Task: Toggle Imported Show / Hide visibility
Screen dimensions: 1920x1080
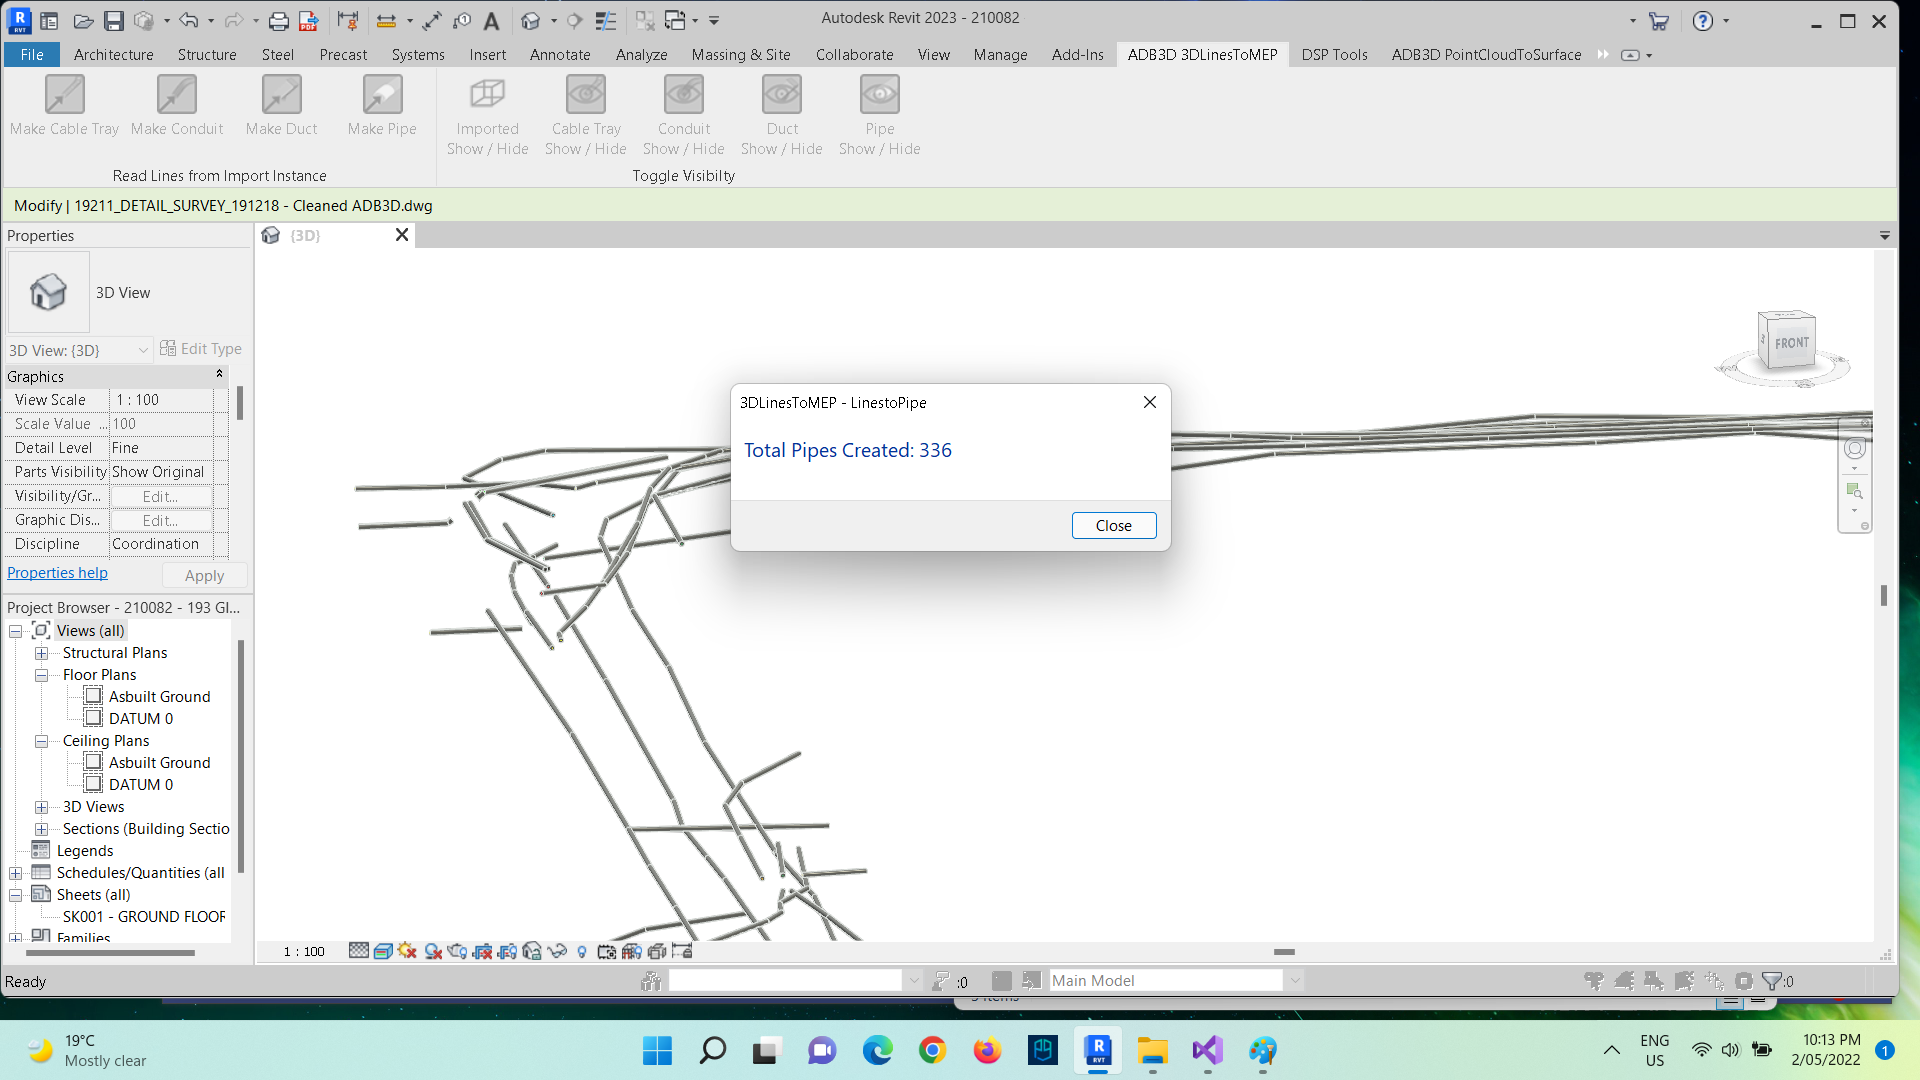Action: coord(487,96)
